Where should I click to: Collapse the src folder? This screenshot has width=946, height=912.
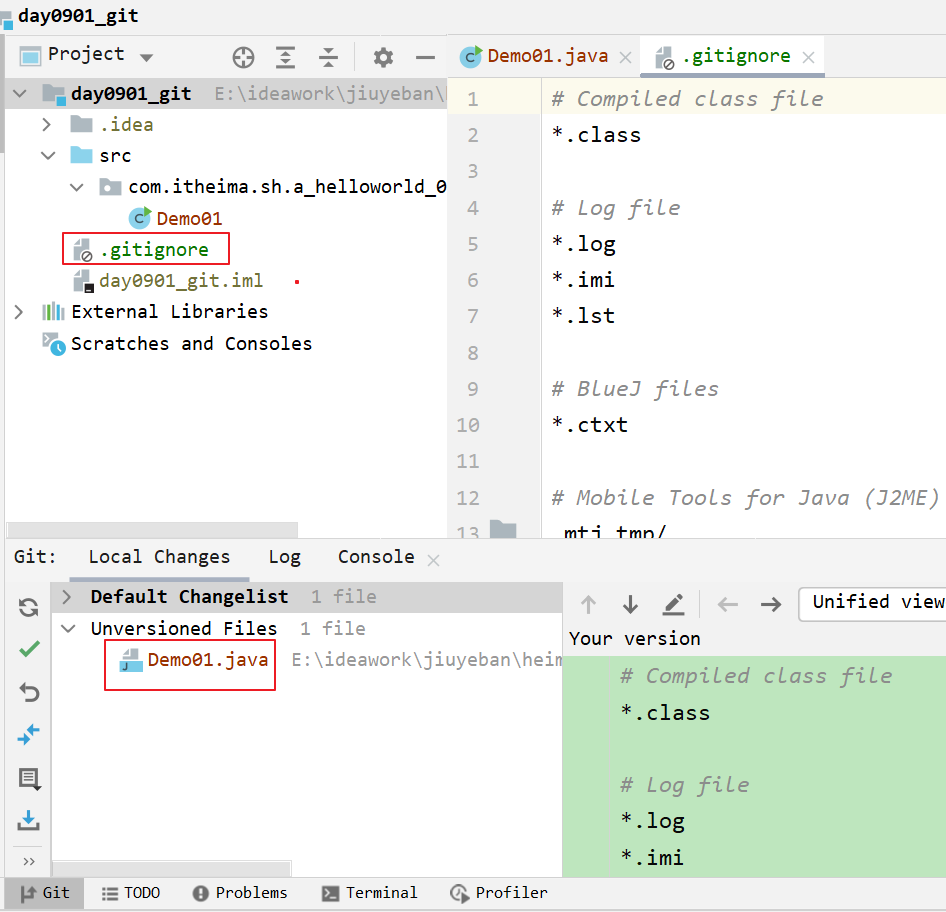(47, 156)
